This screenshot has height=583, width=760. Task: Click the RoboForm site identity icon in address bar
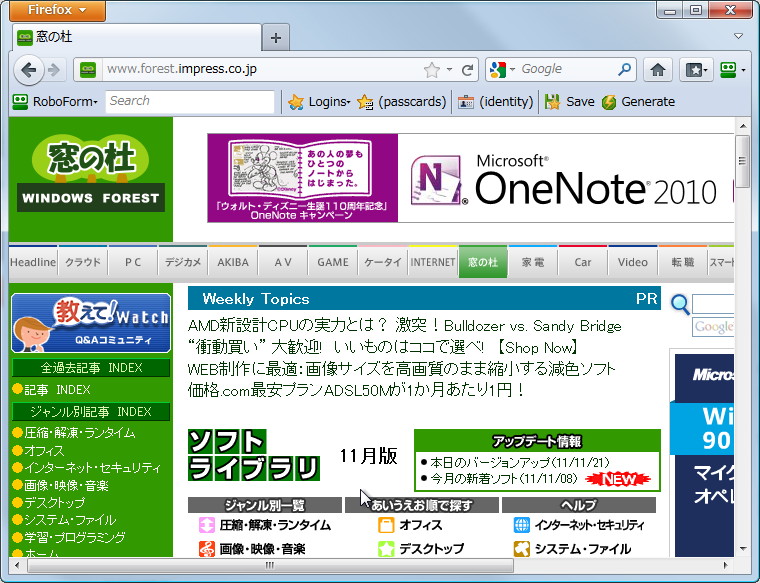click(x=88, y=70)
